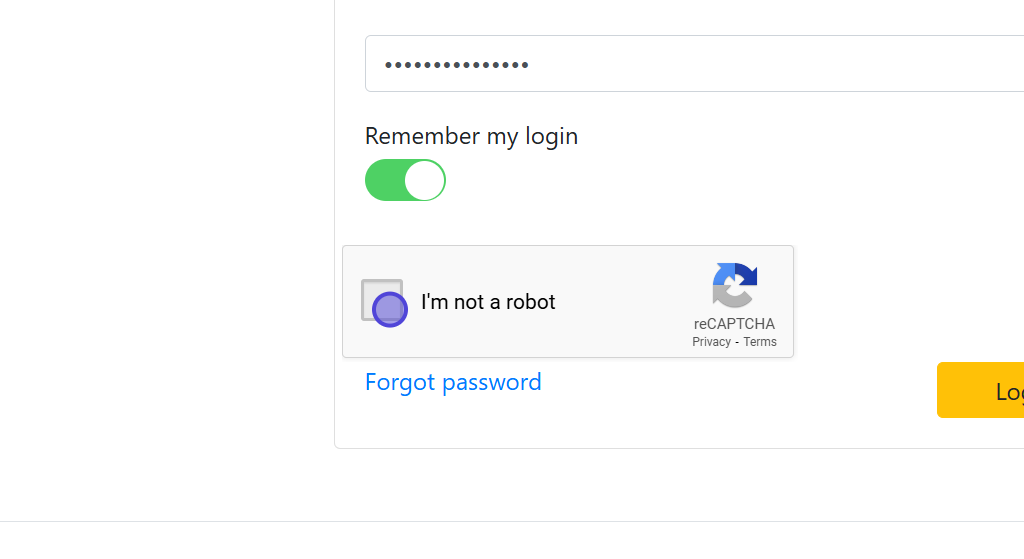The image size is (1024, 559).
Task: Click the reCAPTCHA text under the logo
Action: pos(734,324)
